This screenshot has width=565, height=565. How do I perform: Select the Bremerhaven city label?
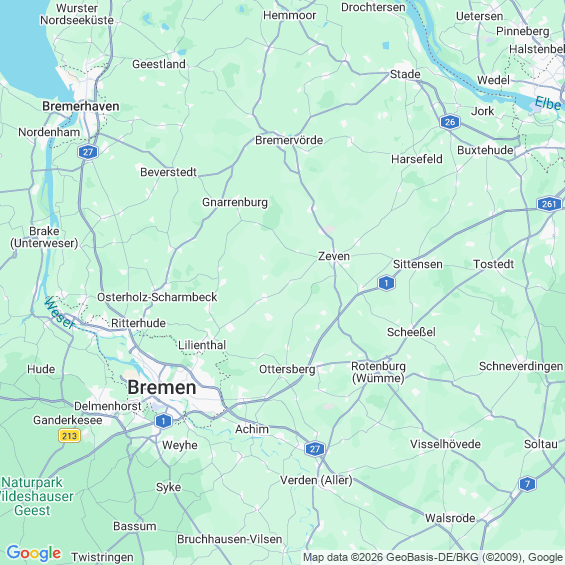tap(81, 106)
